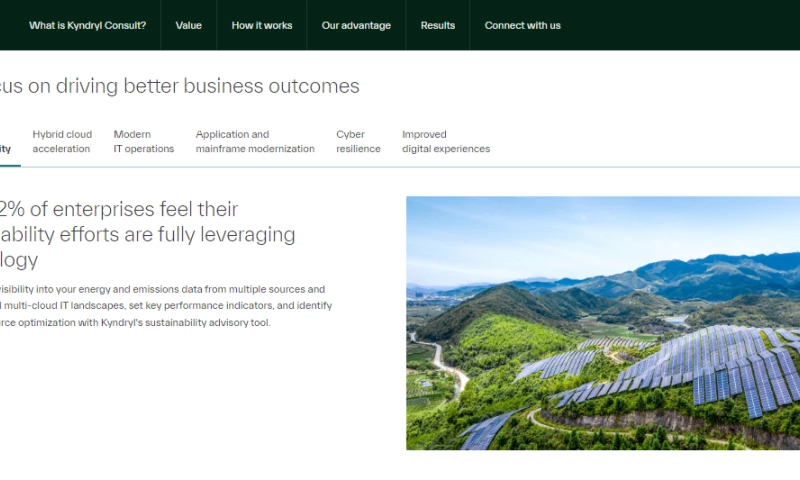This screenshot has width=800, height=480.
Task: Select Our advantage in navigation bar
Action: tap(356, 26)
